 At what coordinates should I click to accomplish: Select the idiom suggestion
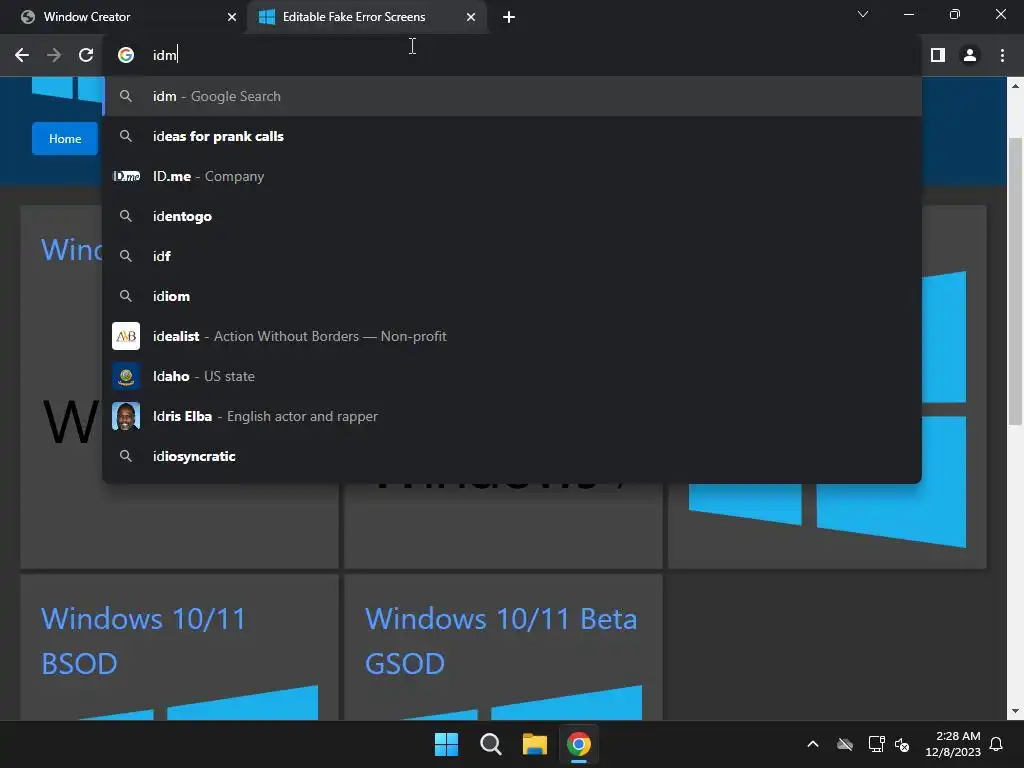pyautogui.click(x=512, y=296)
